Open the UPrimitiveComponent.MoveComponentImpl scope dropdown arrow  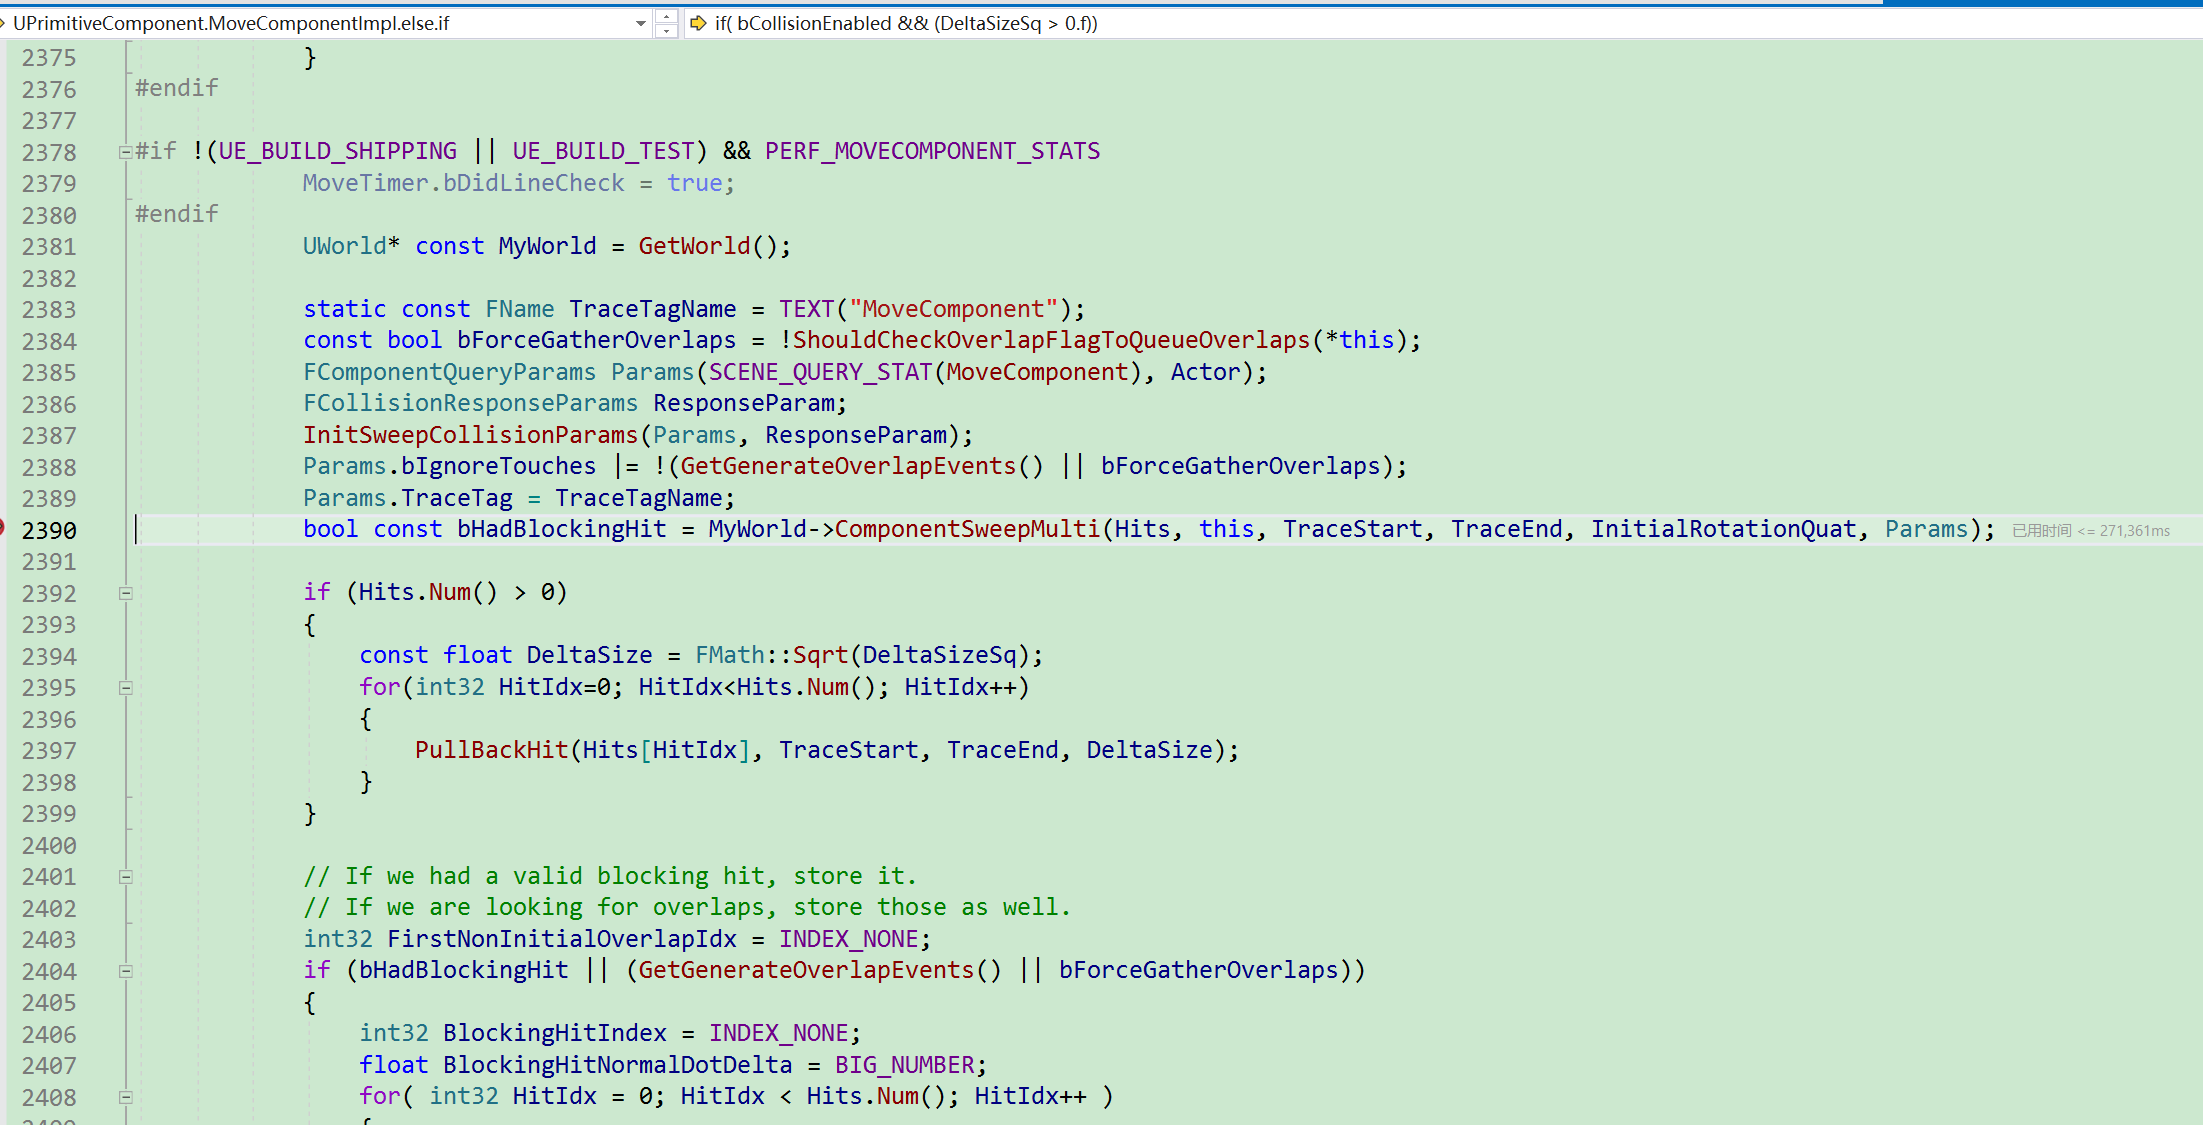640,23
